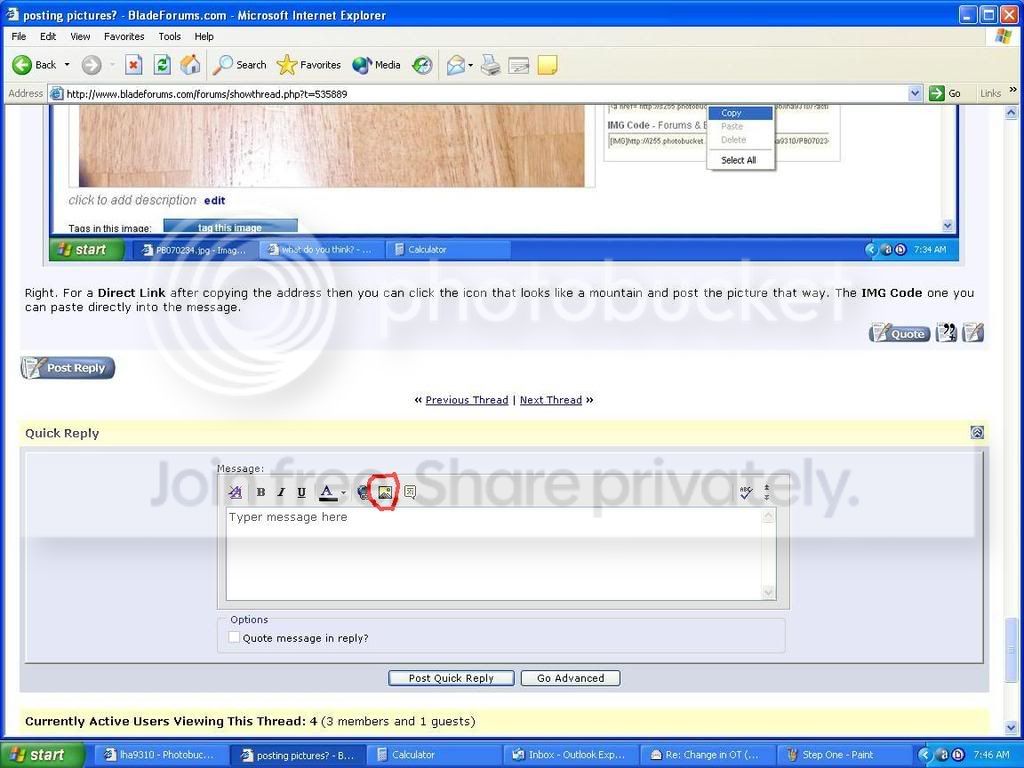Open the text color dropdown arrow

(x=344, y=493)
